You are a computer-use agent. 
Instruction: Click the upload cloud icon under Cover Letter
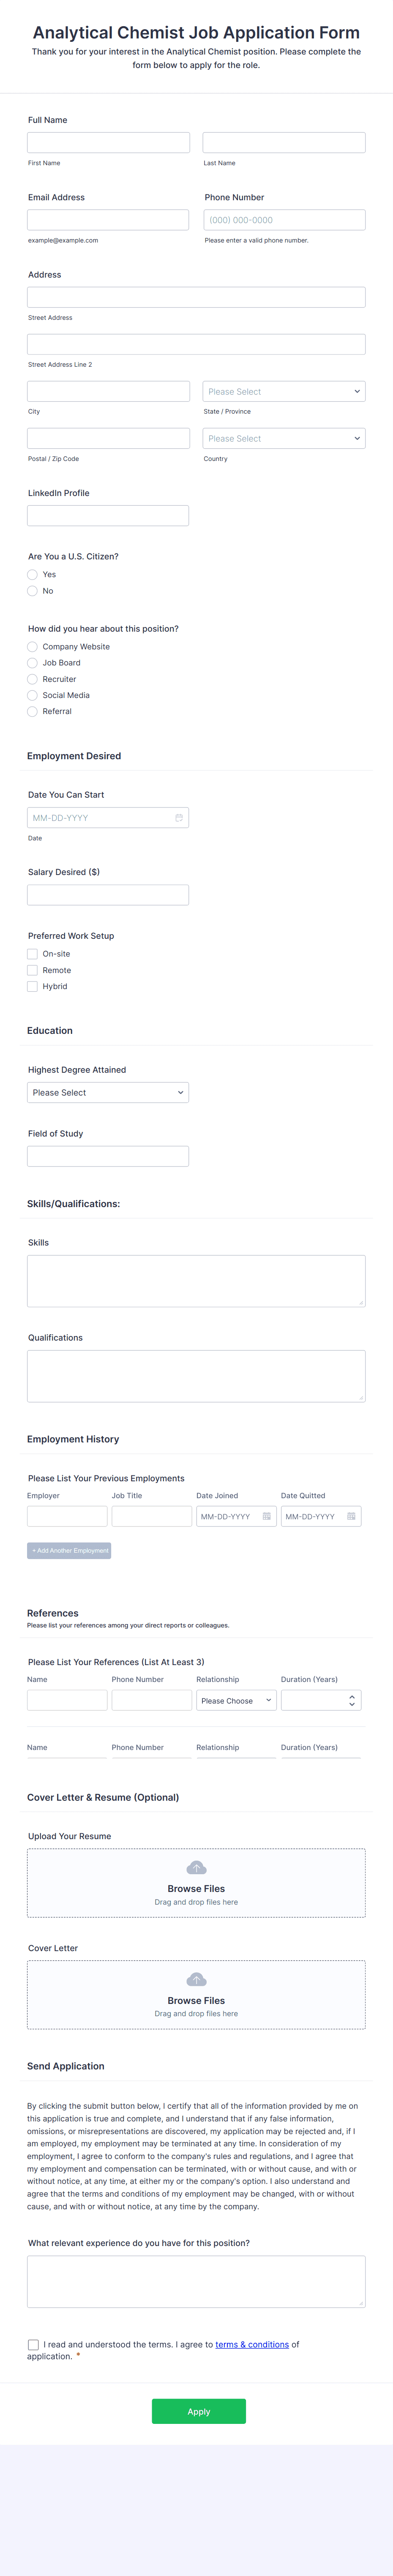point(196,1979)
